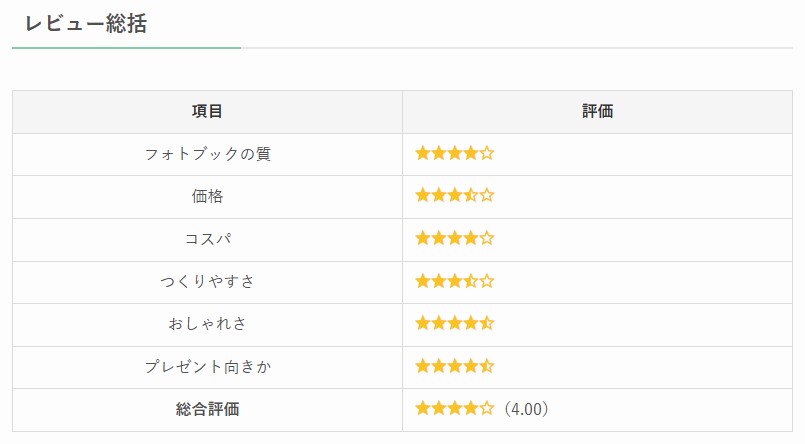Select the 価格 label cell
This screenshot has width=805, height=444.
coord(207,197)
